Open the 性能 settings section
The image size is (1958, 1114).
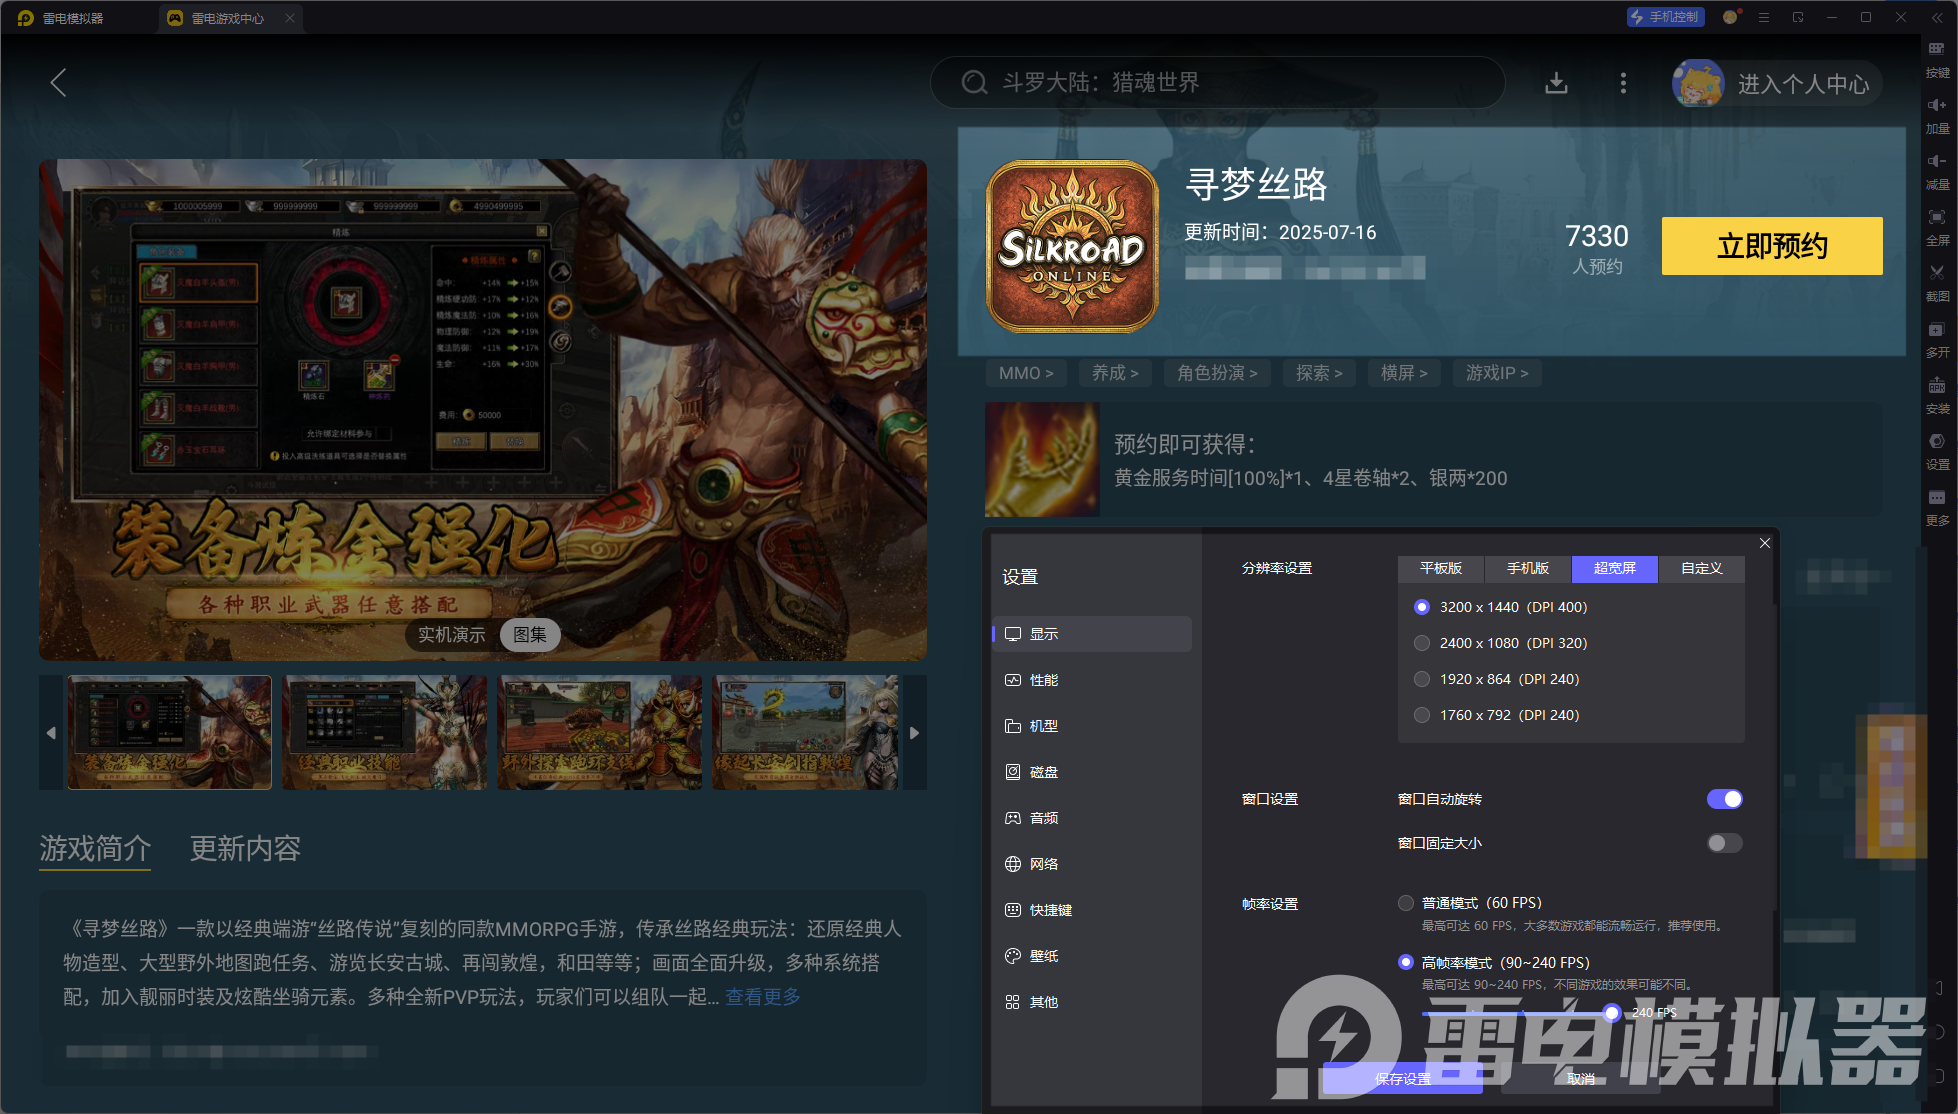[1044, 680]
